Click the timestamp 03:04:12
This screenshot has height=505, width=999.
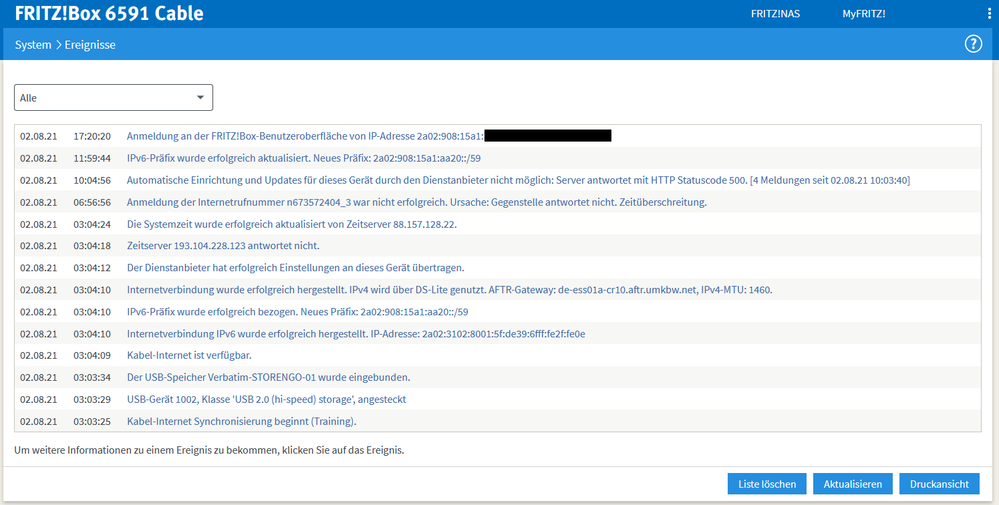pos(92,267)
